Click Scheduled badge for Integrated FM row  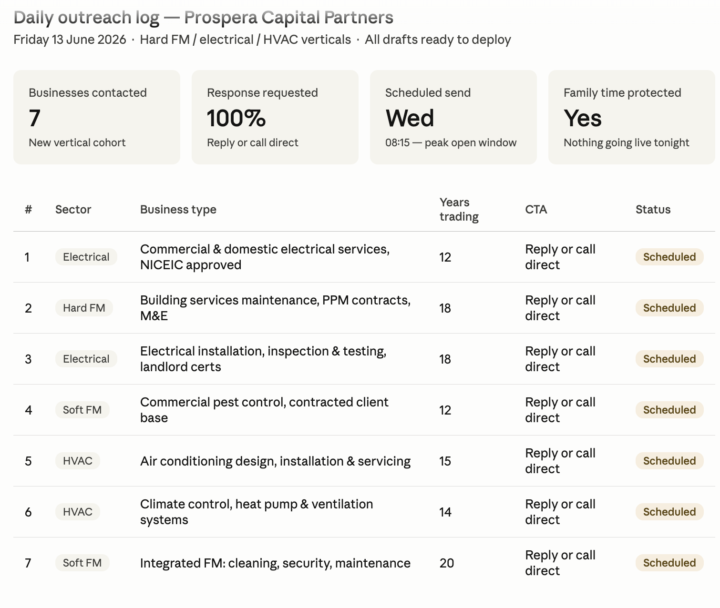point(669,563)
